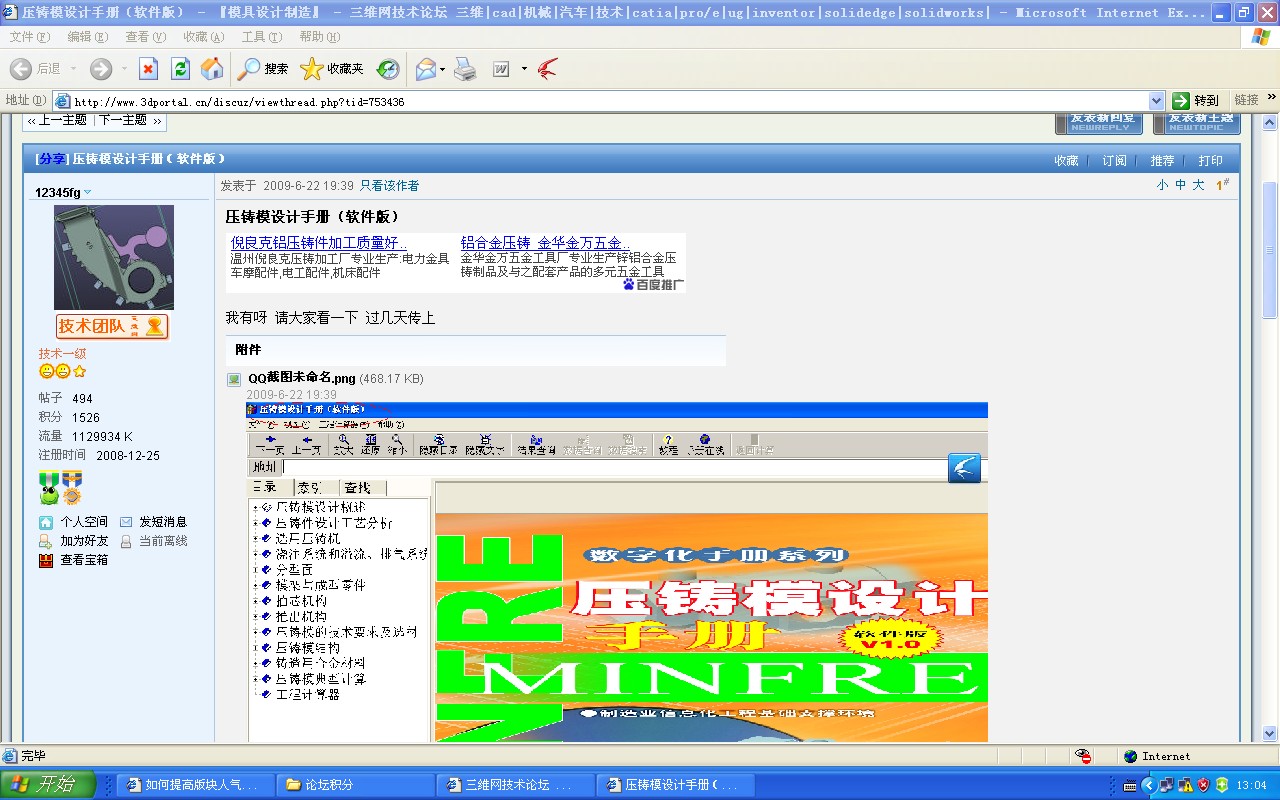
Task: Open the Edit with Word dropdown arrow
Action: pos(523,69)
